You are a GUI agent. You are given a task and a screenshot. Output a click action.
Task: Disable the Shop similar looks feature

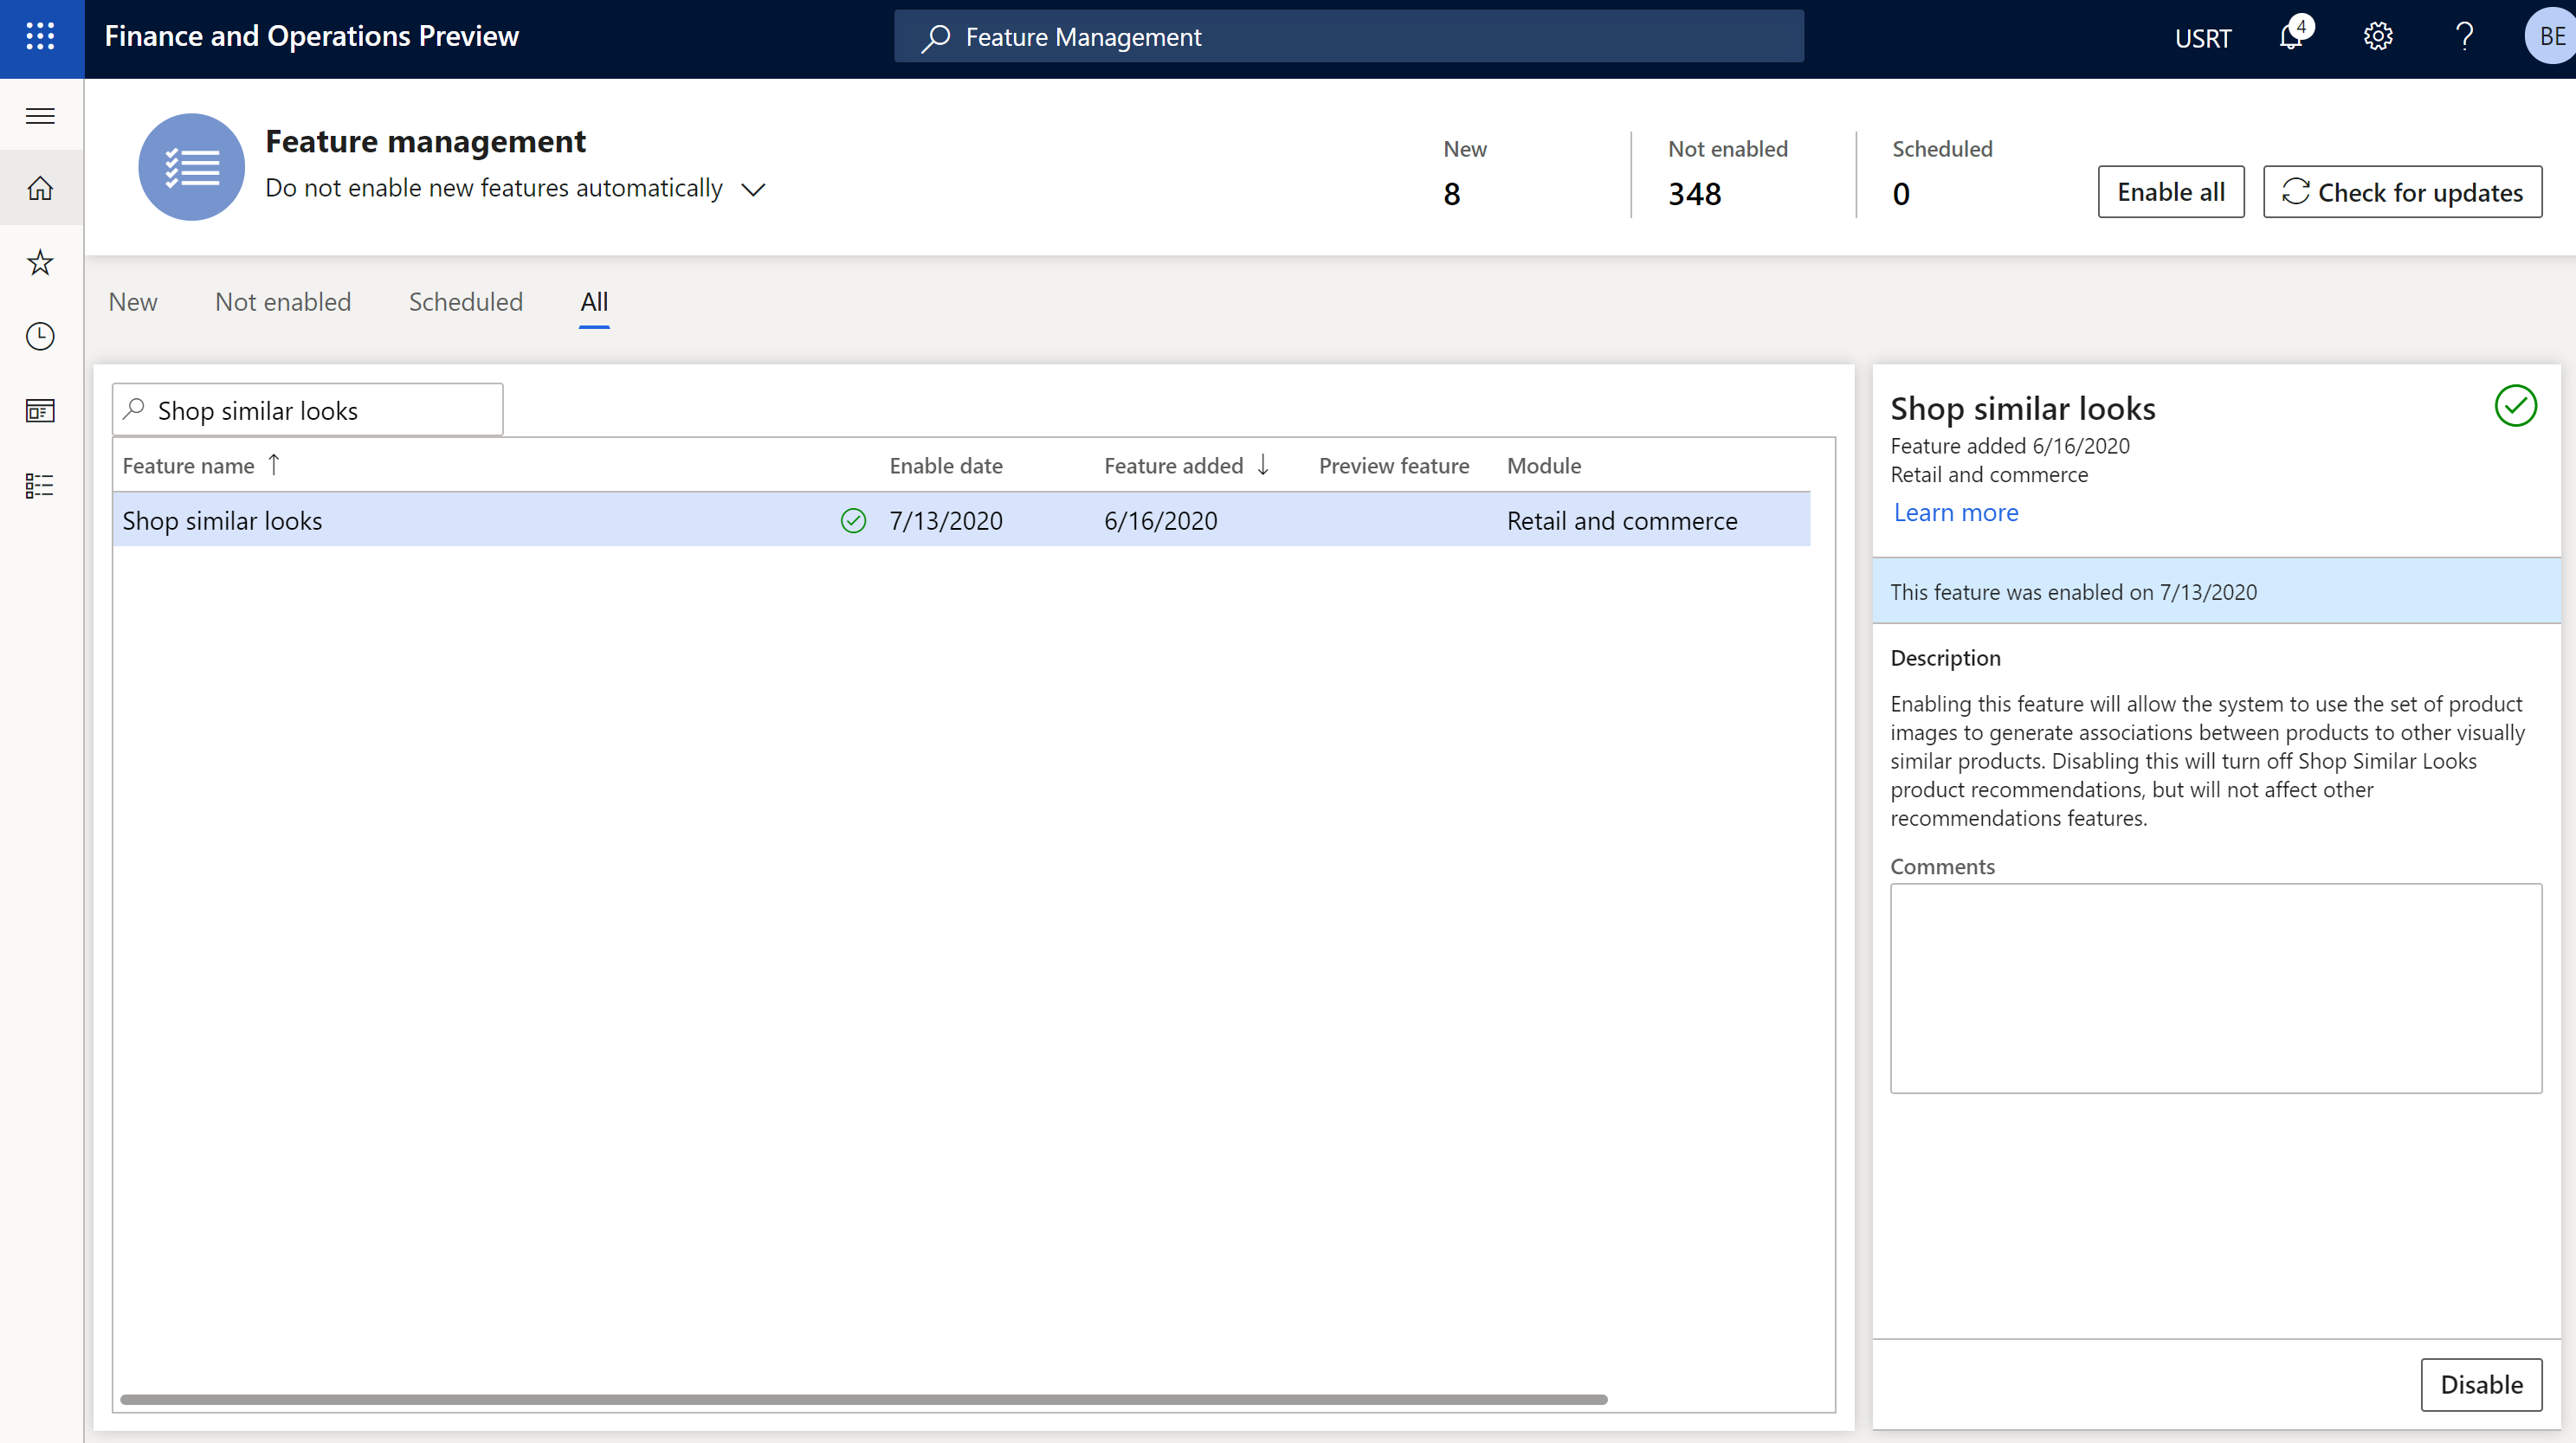pos(2477,1385)
